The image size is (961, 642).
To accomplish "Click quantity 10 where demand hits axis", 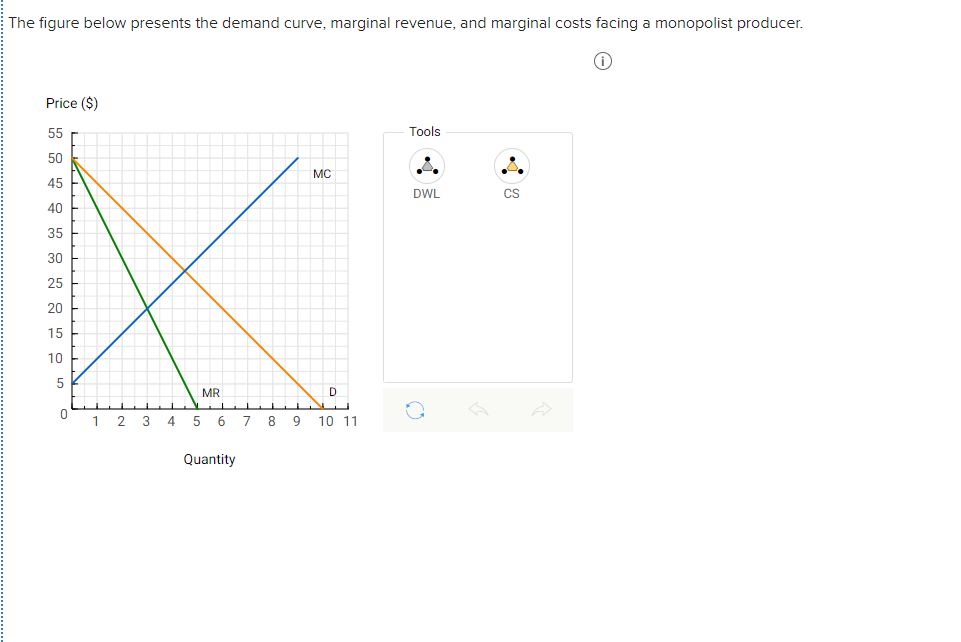I will pos(323,408).
